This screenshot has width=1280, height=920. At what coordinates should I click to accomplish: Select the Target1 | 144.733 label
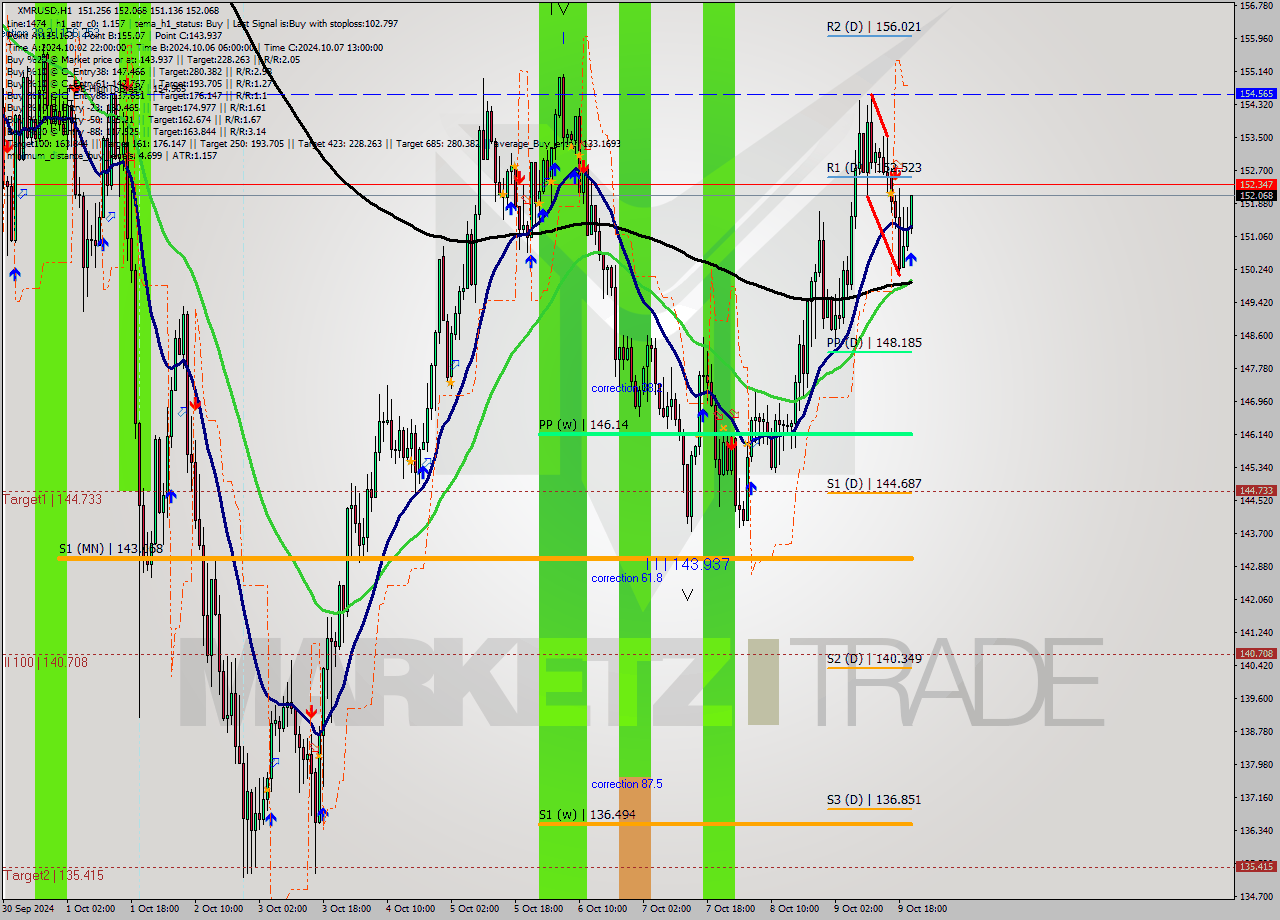52,499
